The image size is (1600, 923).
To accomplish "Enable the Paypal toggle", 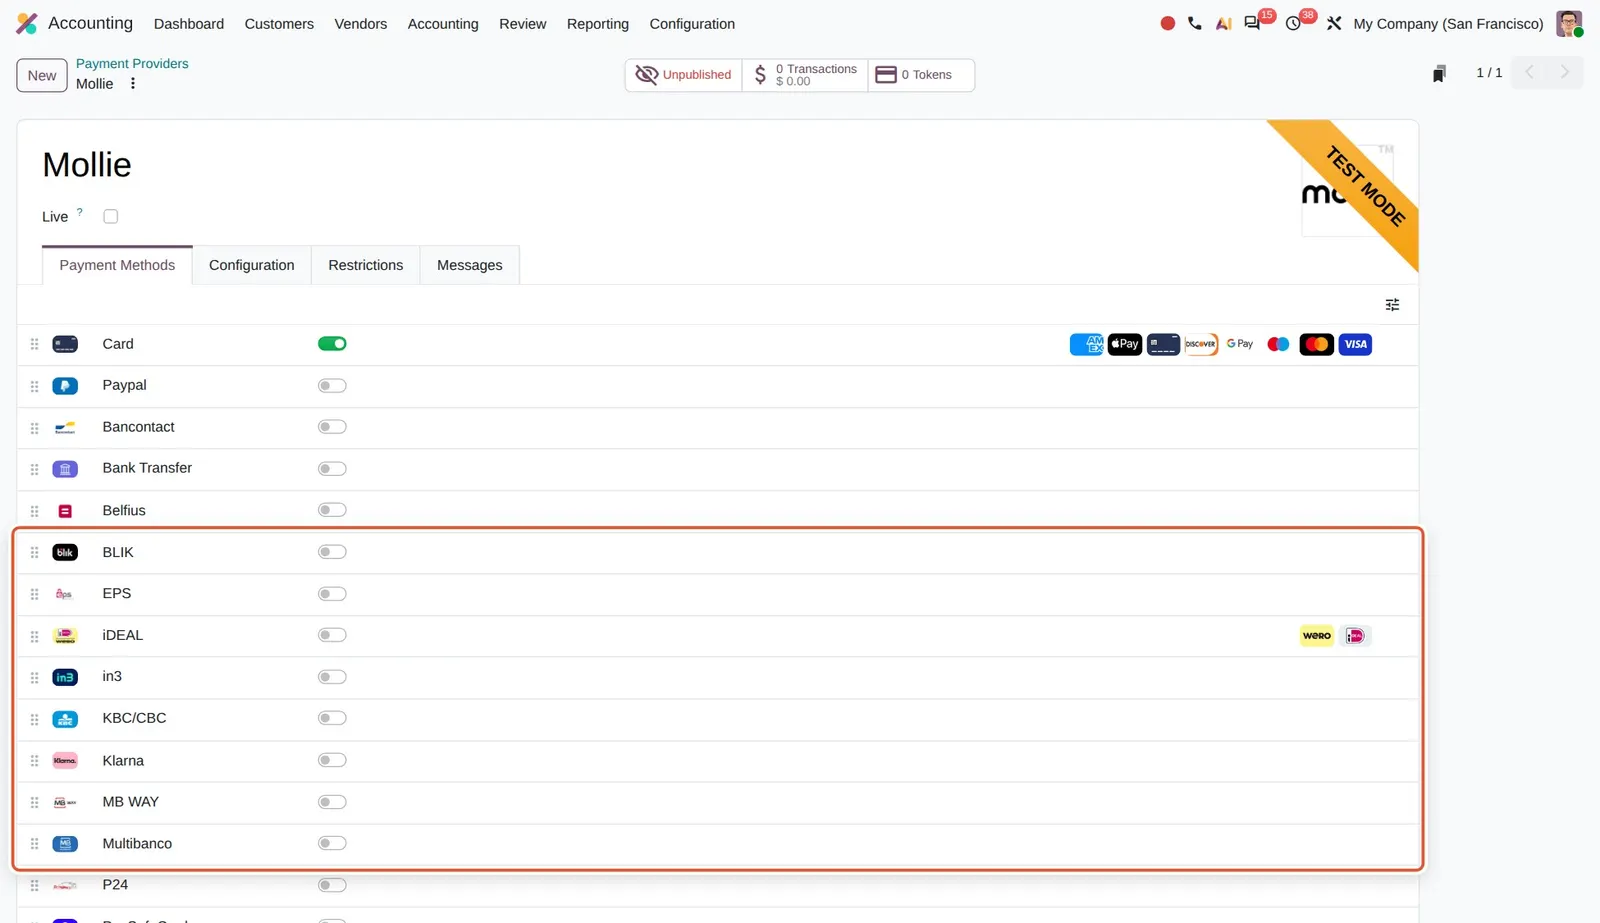I will pos(332,386).
